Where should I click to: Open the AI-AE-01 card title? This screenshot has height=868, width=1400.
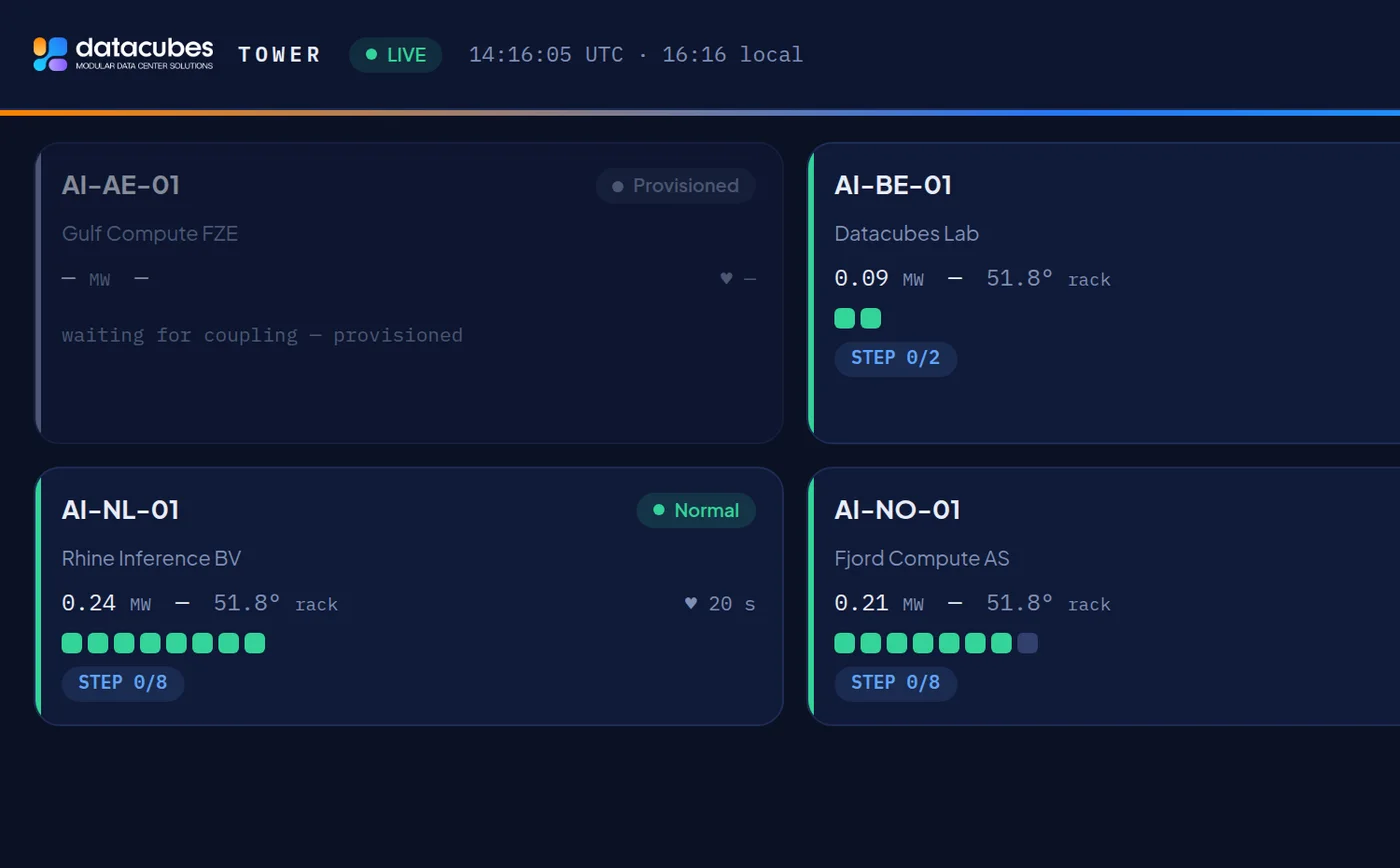[x=121, y=185]
